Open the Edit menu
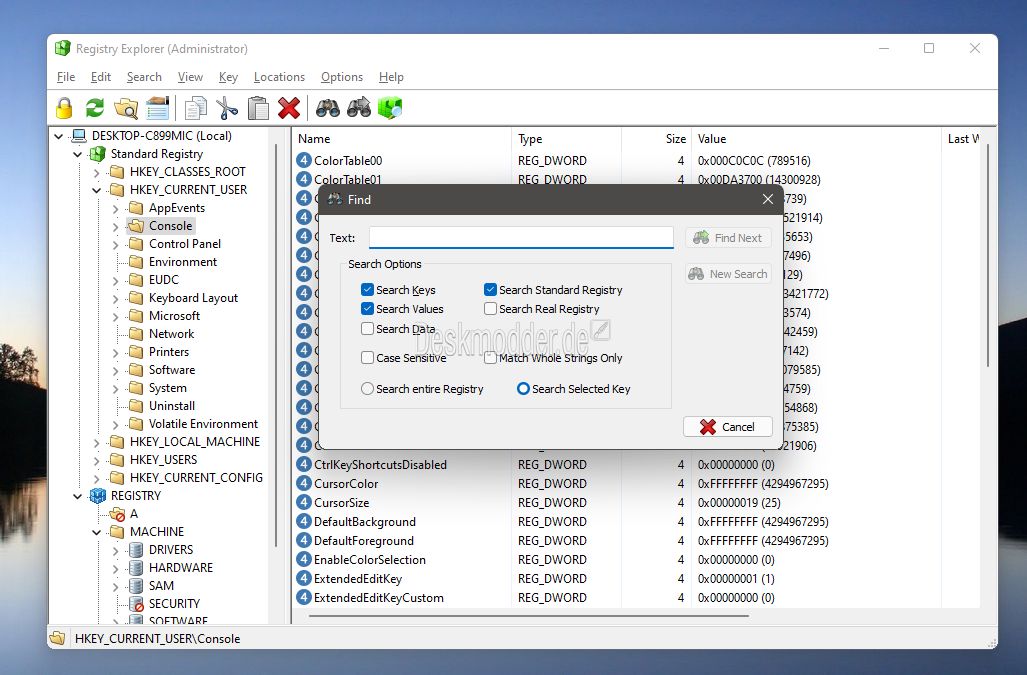Image resolution: width=1027 pixels, height=675 pixels. click(101, 77)
